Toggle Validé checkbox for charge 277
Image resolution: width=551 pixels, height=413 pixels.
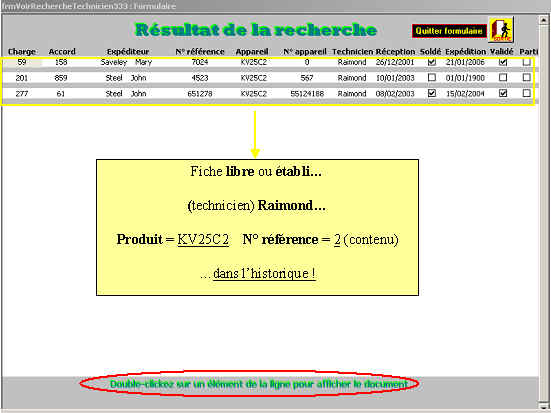[x=503, y=93]
